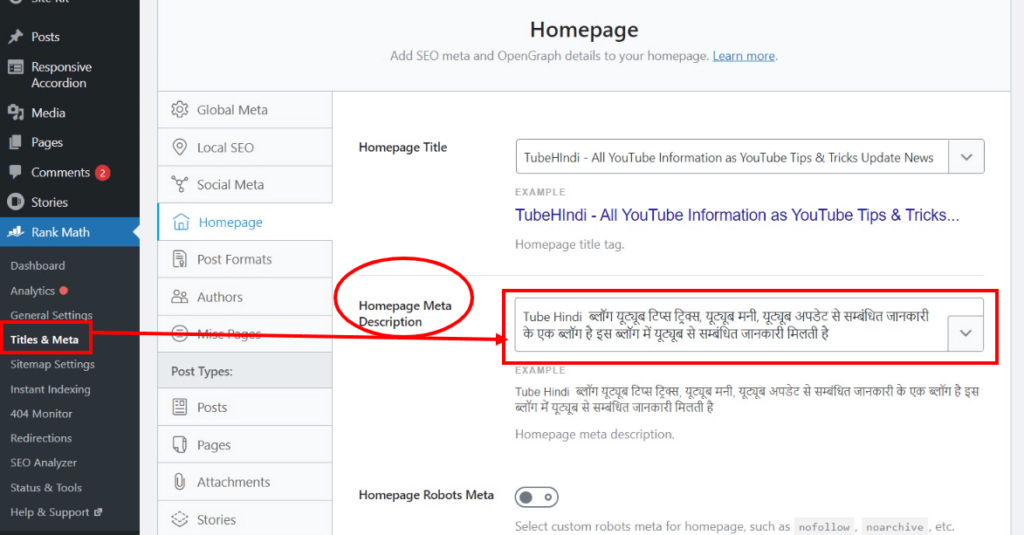Click the Attachments paperclip icon
This screenshot has height=535, width=1024.
point(180,482)
